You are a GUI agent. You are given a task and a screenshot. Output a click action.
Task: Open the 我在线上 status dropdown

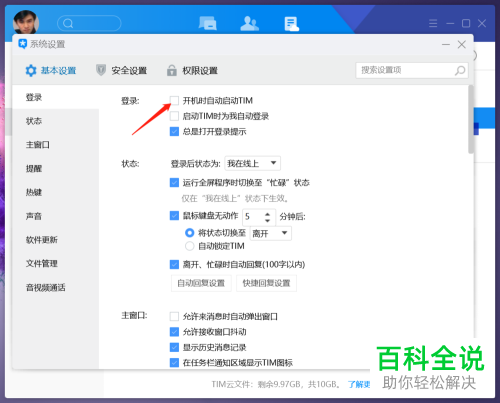coord(252,163)
